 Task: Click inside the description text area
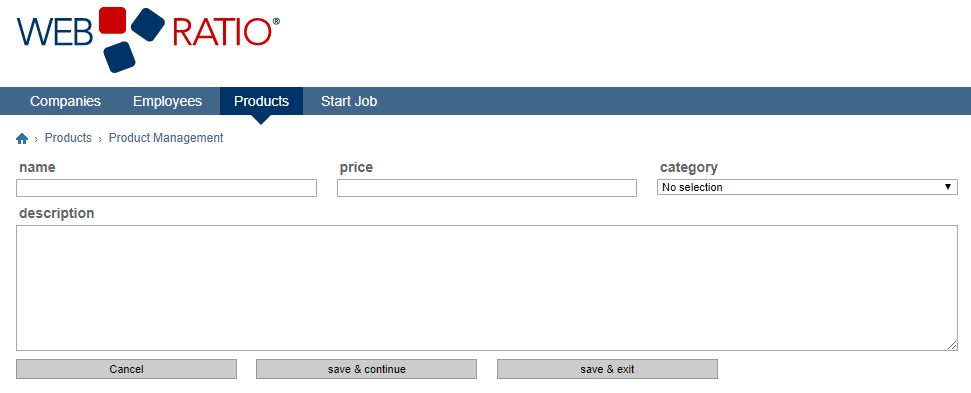pyautogui.click(x=487, y=288)
